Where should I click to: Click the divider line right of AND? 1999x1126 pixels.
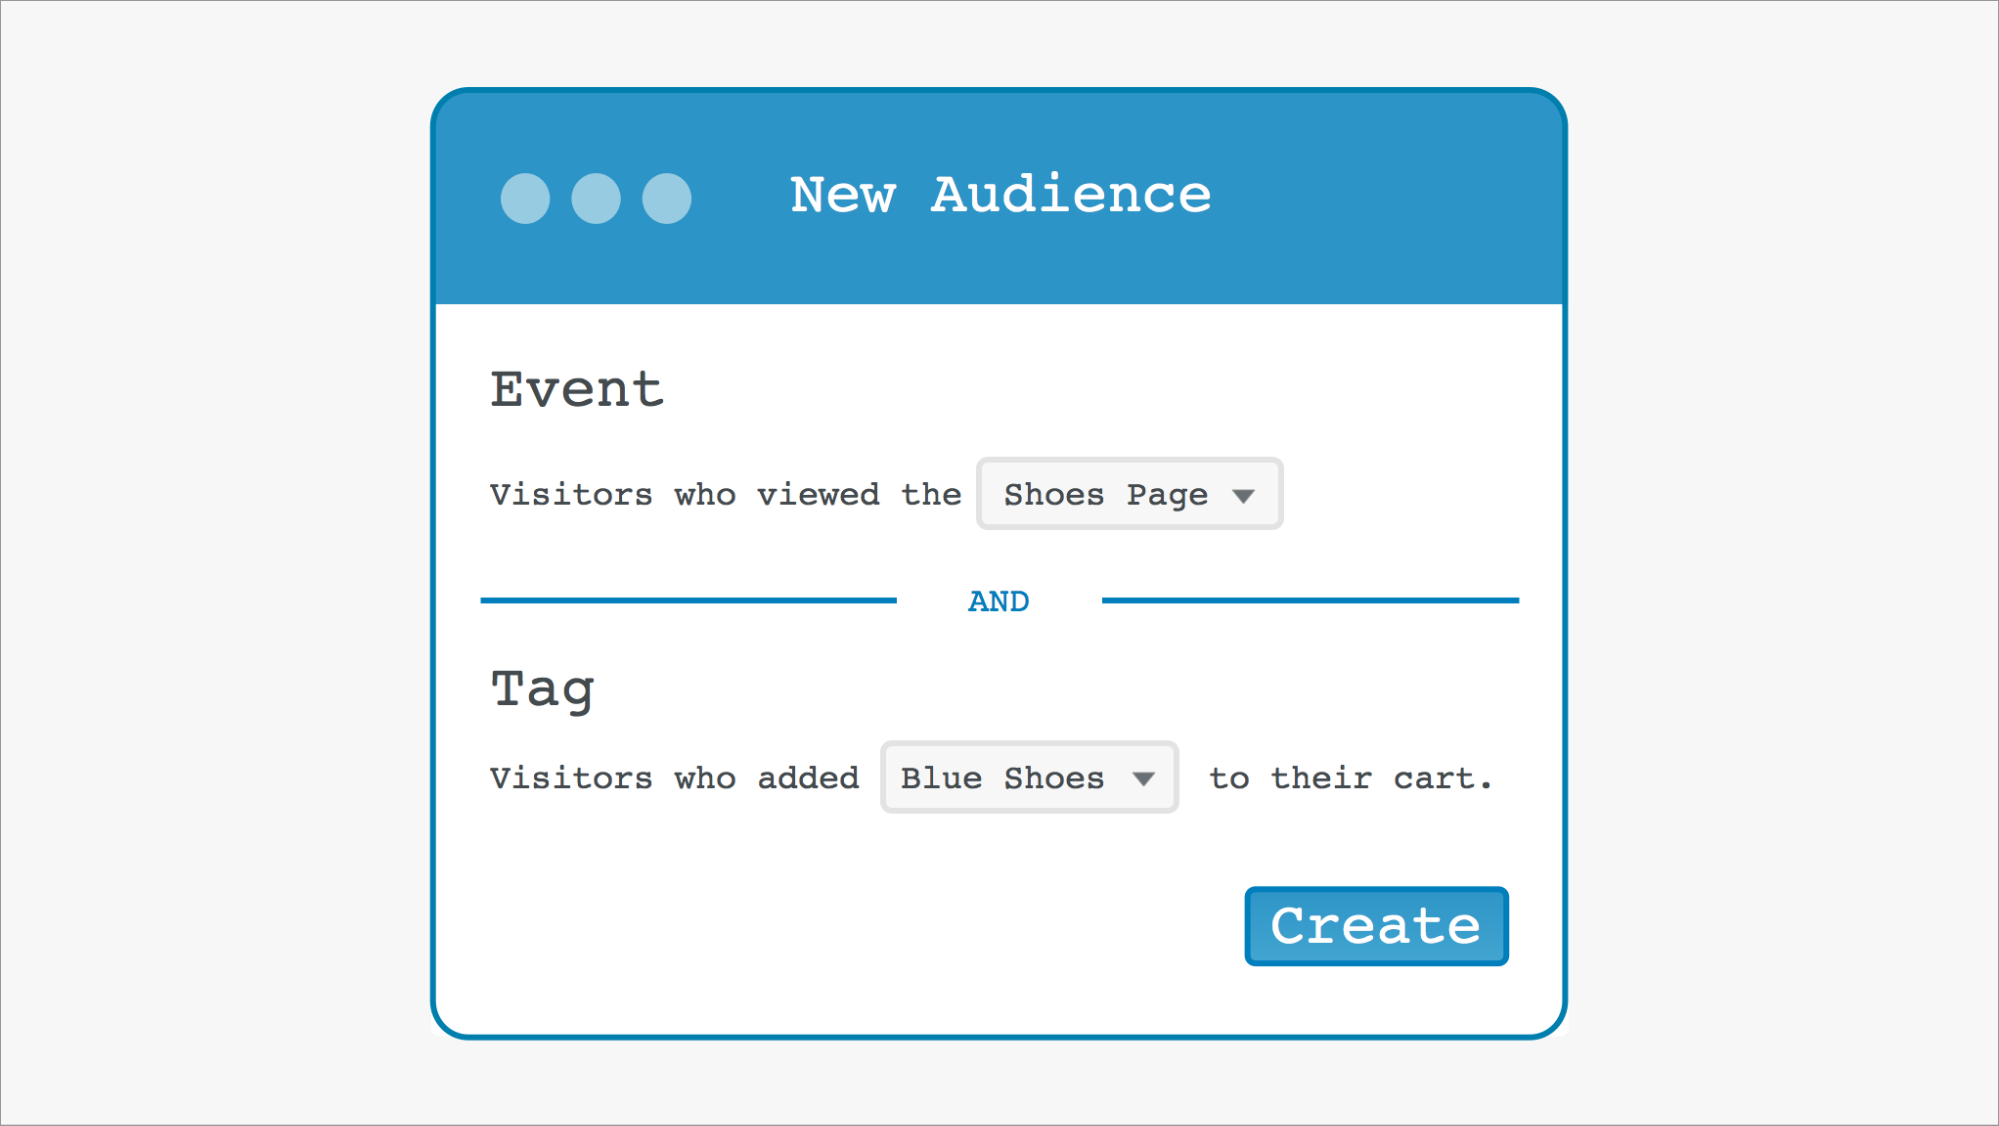click(1310, 600)
